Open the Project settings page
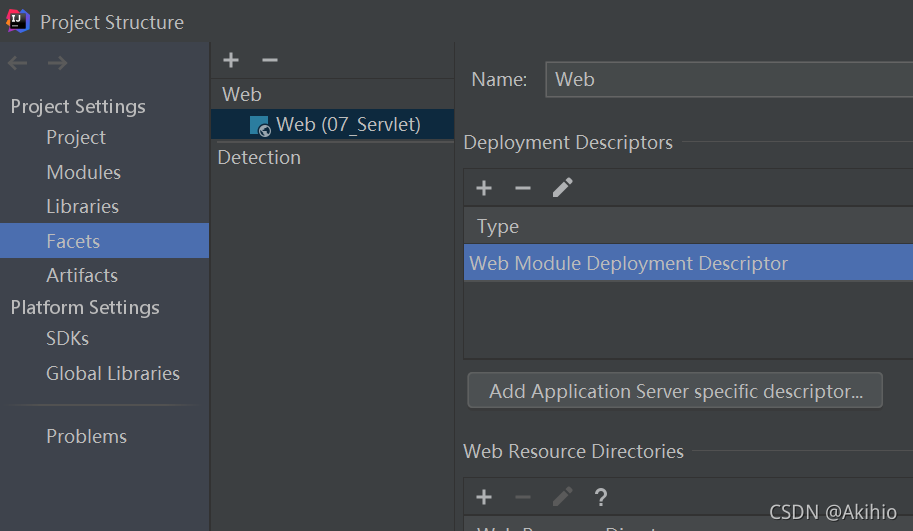This screenshot has height=531, width=913. 76,138
